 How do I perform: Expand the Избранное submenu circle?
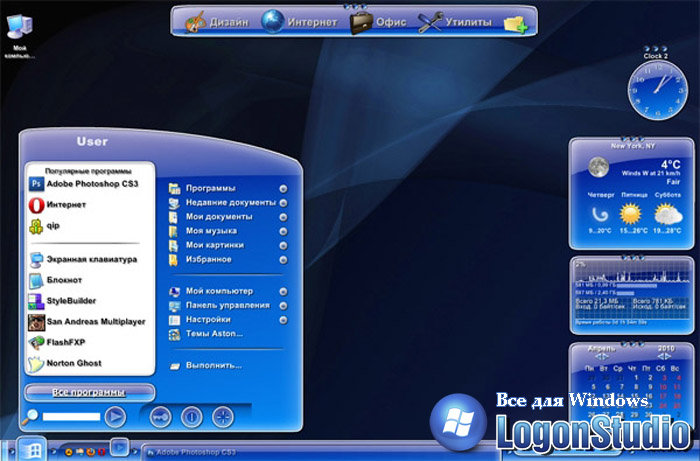(x=283, y=260)
